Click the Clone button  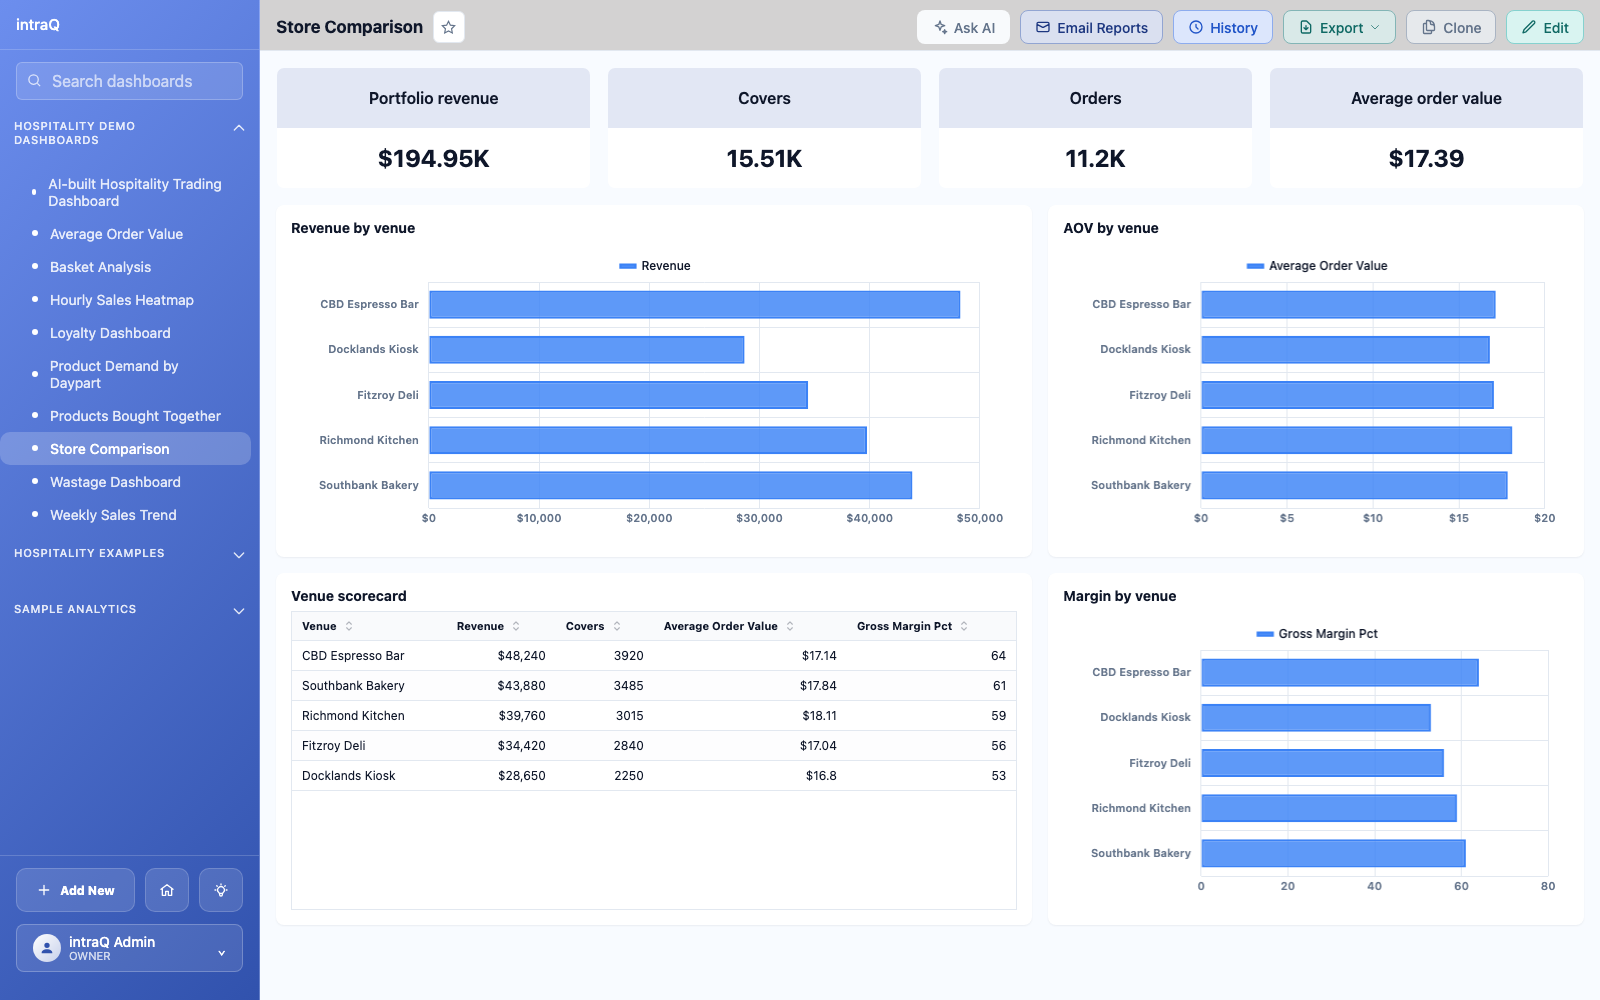tap(1451, 27)
